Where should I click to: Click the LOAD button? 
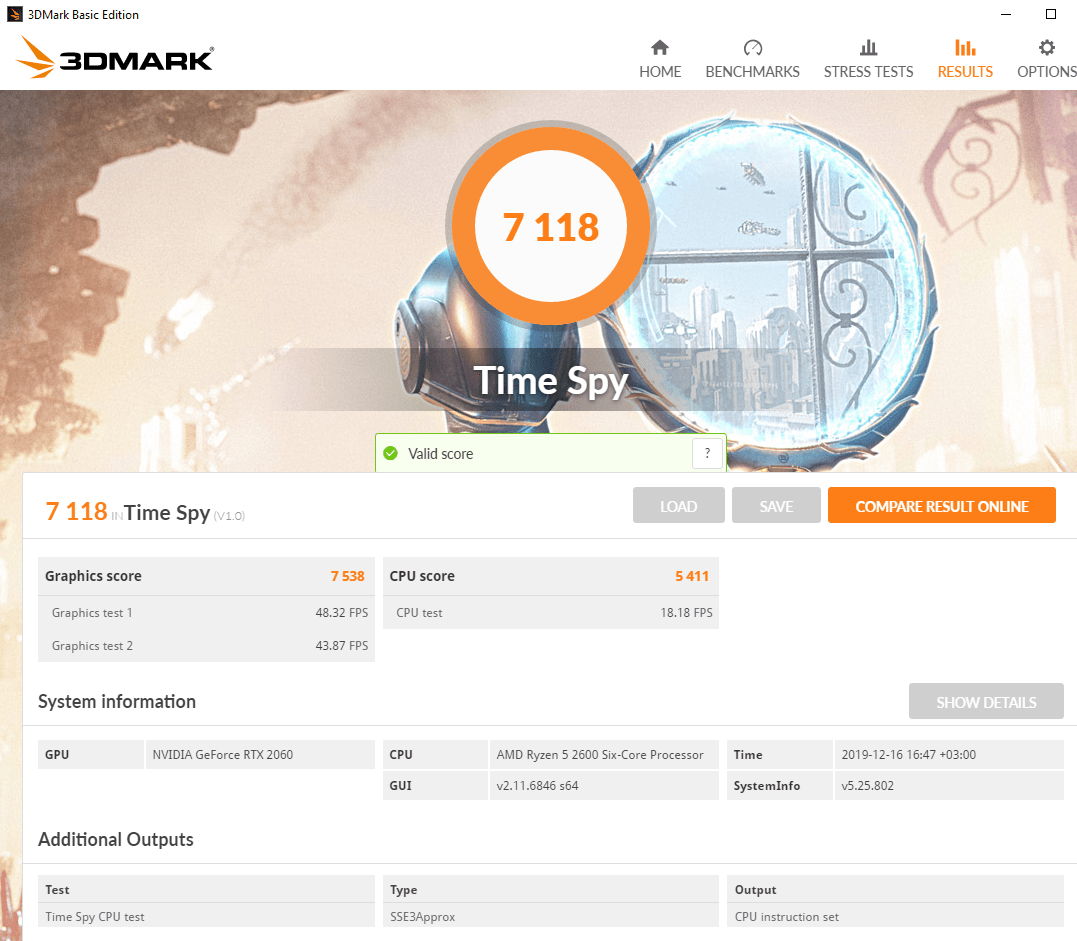pyautogui.click(x=679, y=506)
